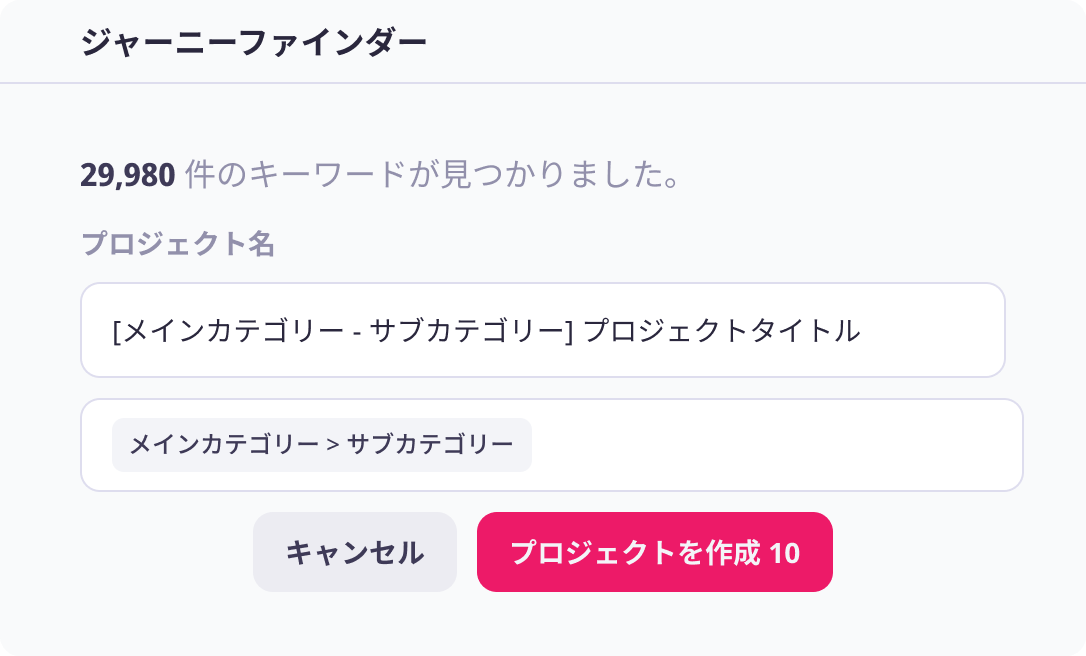Screen dimensions: 1086x656
Task: Select the メインカテゴリー > サブカテゴリー tag chip
Action: [321, 445]
